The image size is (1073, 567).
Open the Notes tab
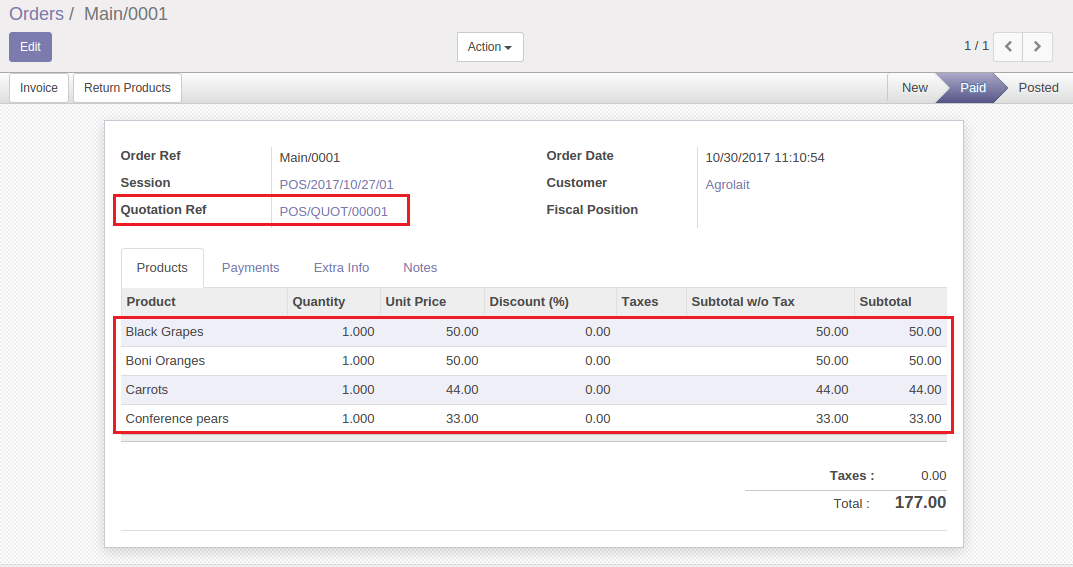click(420, 268)
